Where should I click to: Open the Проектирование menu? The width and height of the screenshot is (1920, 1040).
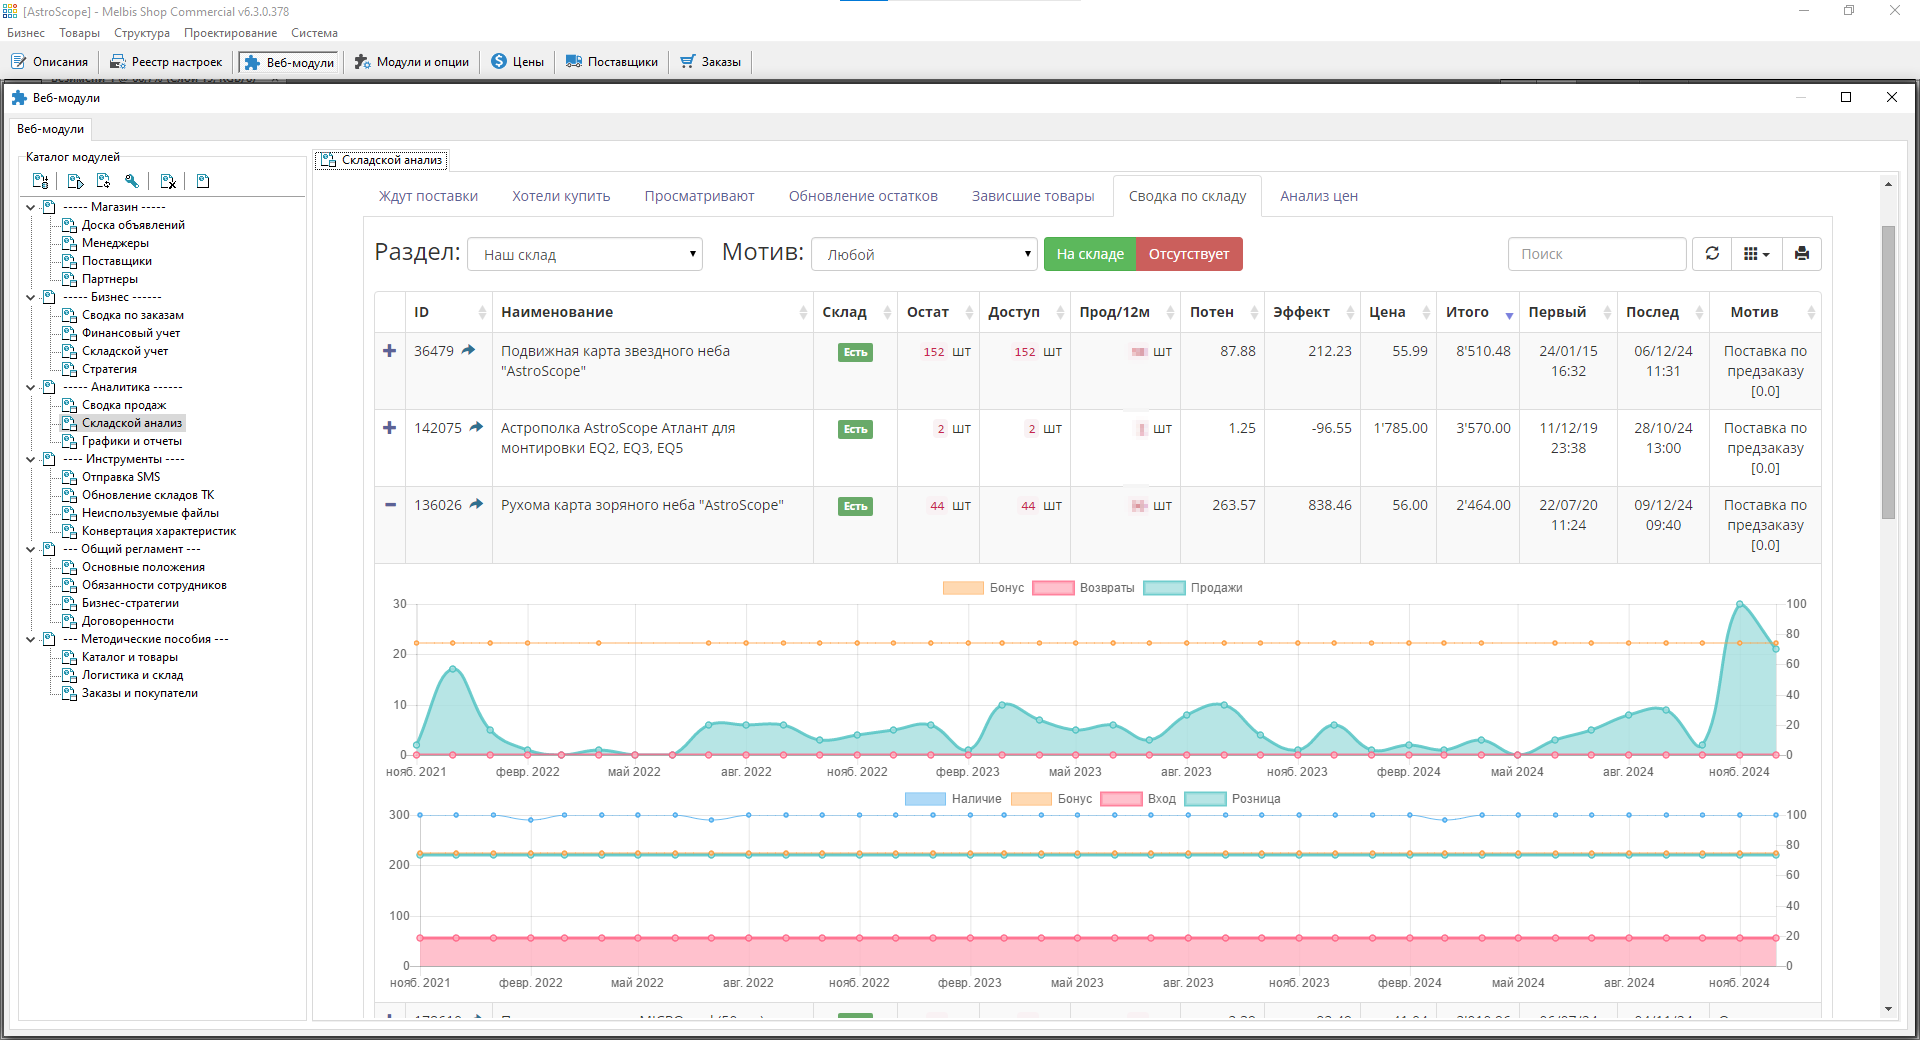tap(230, 33)
